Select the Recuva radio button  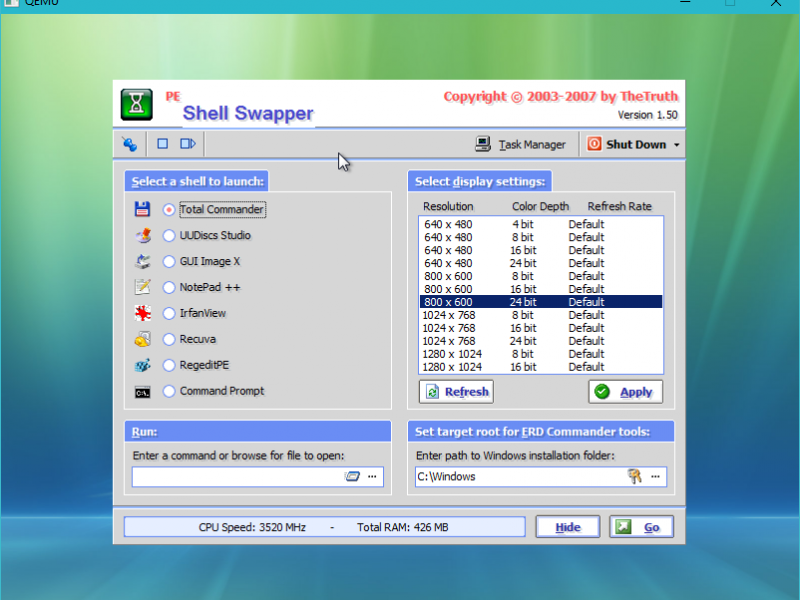(x=169, y=339)
